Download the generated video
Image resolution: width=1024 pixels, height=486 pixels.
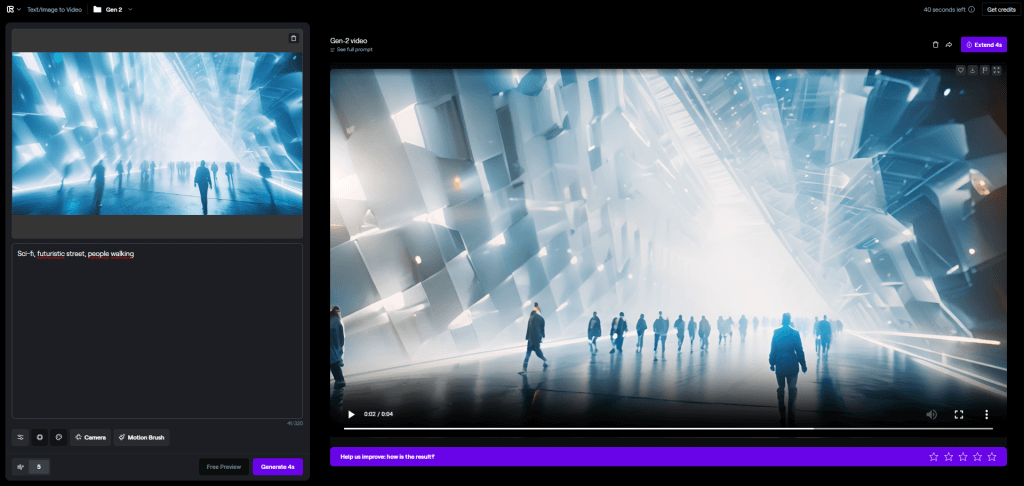(973, 70)
